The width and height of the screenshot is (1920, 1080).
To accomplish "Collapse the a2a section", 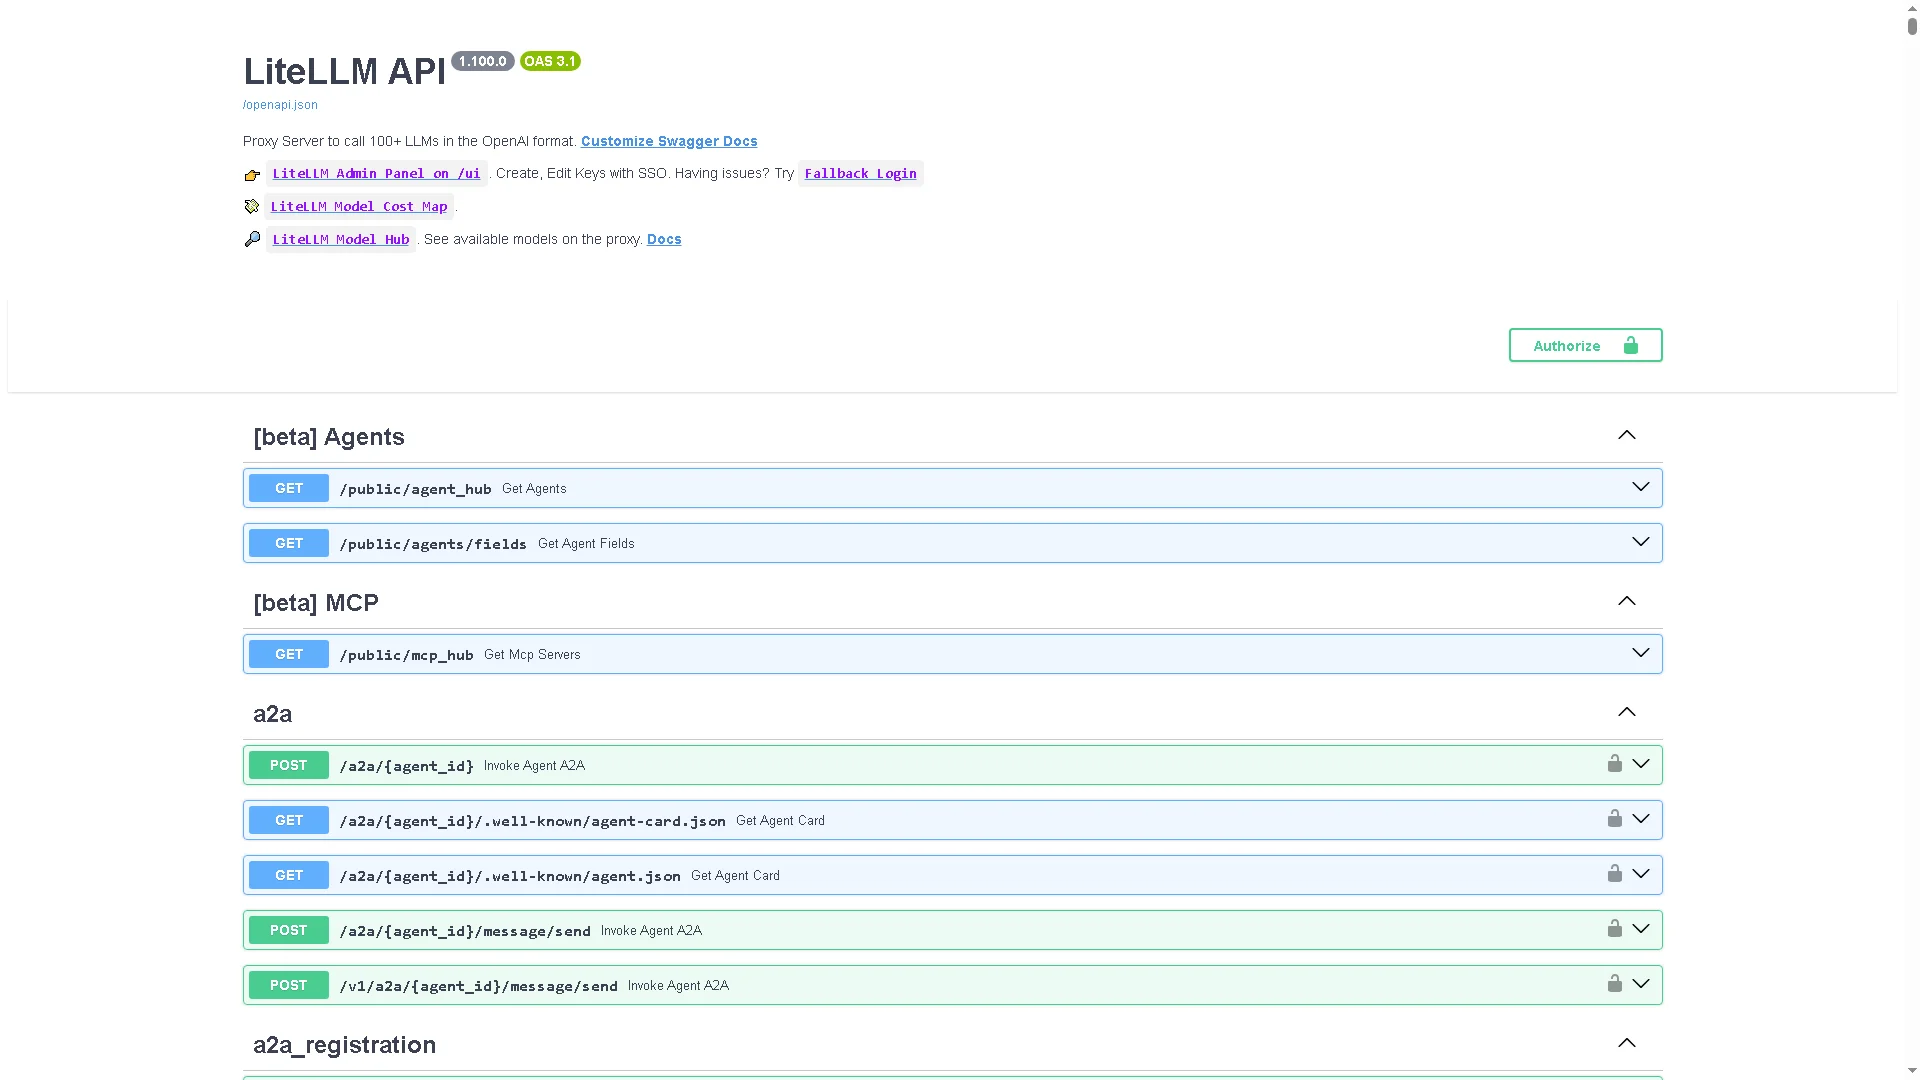I will pos(1627,712).
